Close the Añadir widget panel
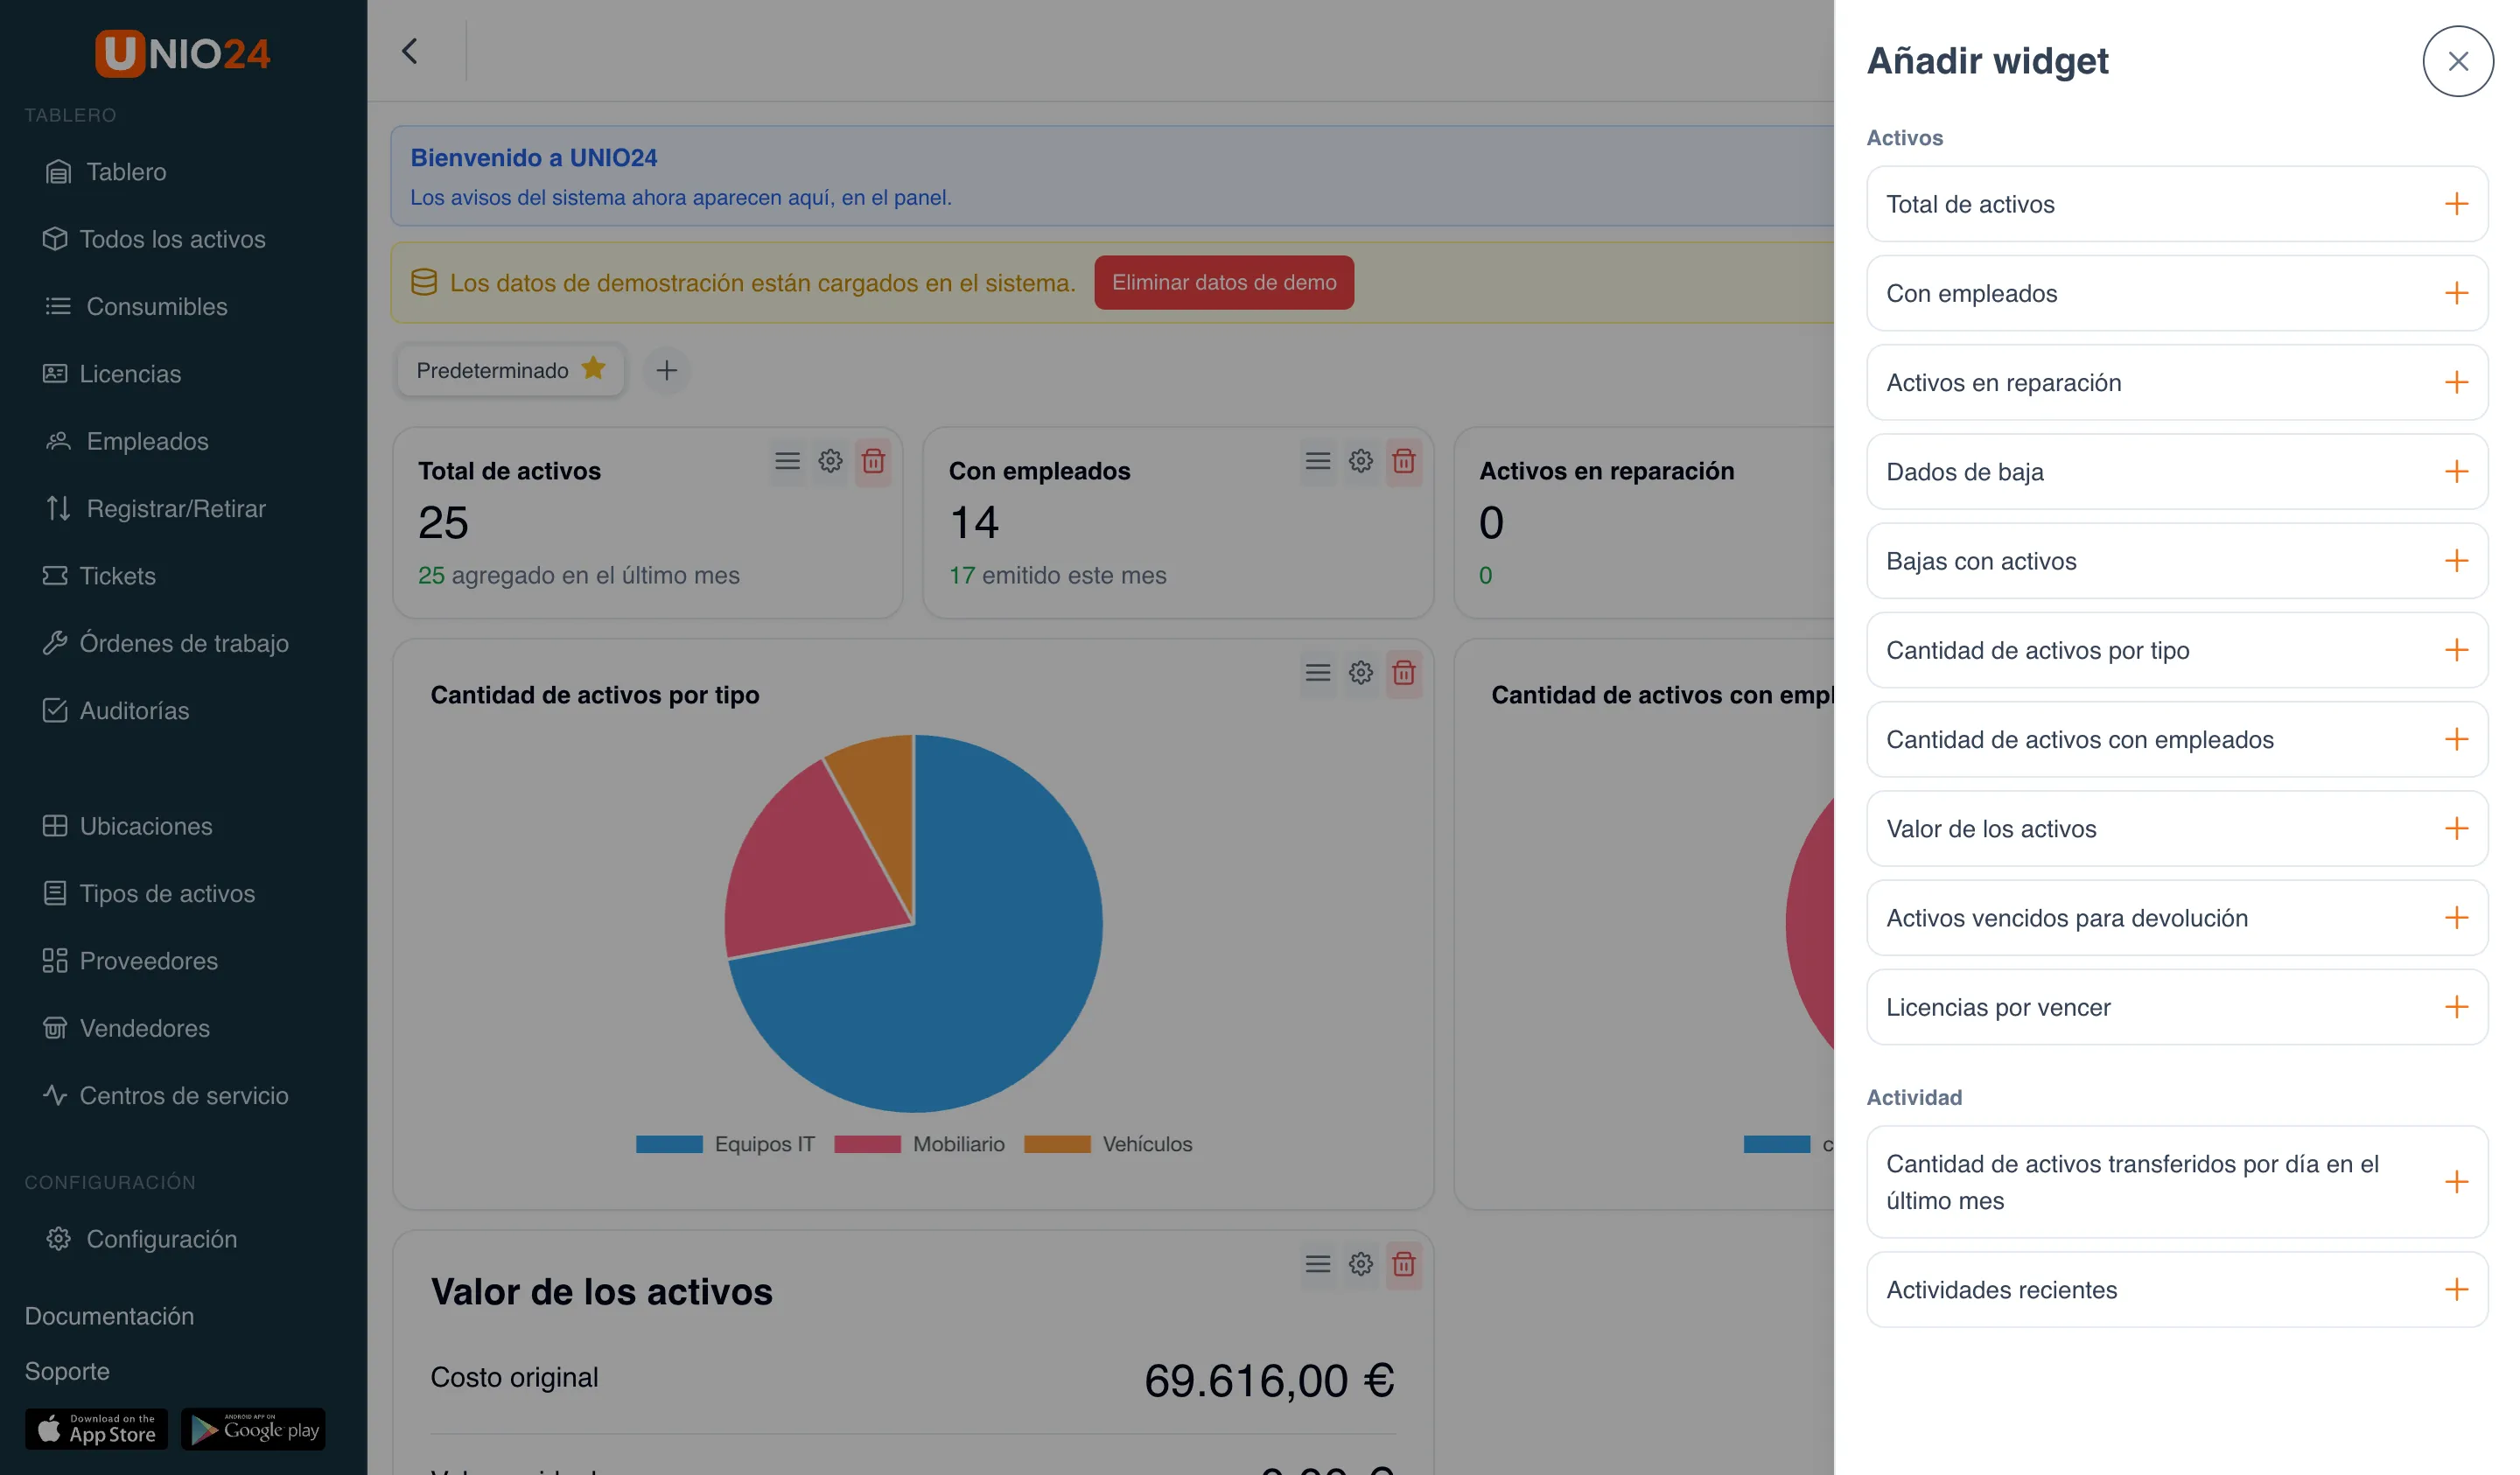The width and height of the screenshot is (2520, 1475). tap(2456, 61)
